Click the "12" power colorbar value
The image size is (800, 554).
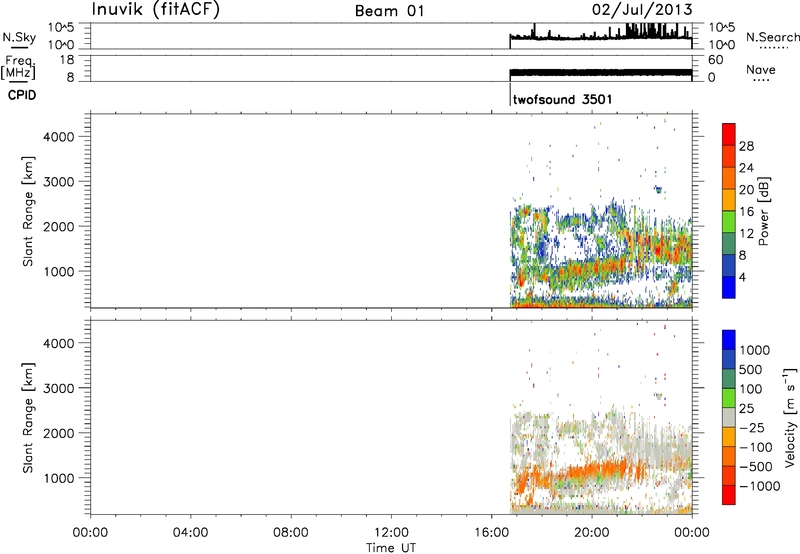(746, 234)
